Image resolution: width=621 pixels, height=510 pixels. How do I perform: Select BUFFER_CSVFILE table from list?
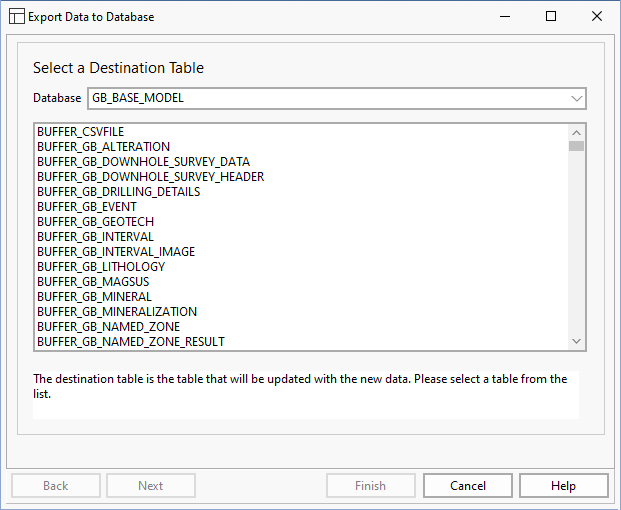pyautogui.click(x=80, y=132)
